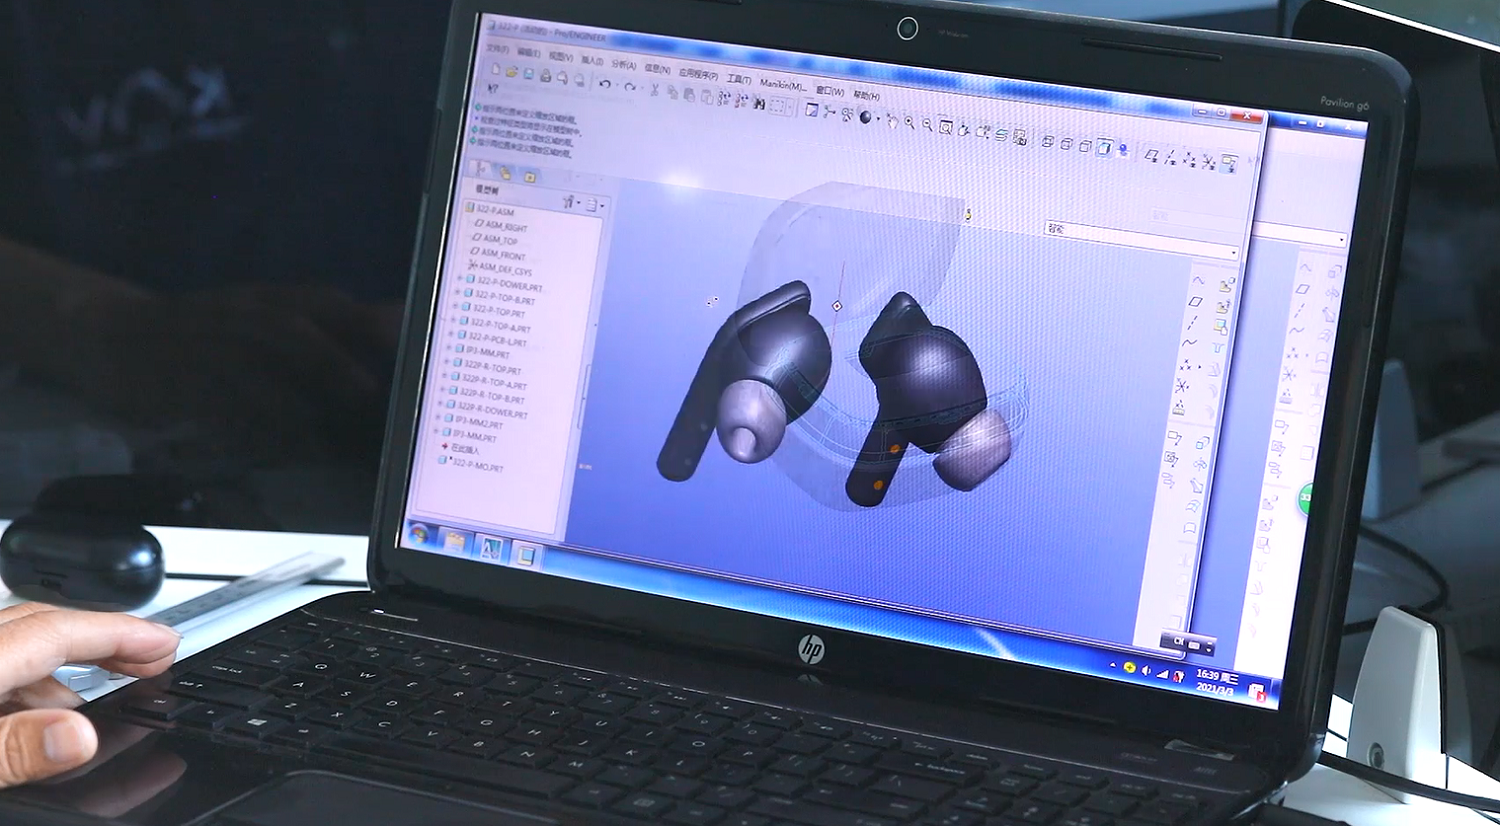Expand the 322P-R-DOWER.PRT tree node

(441, 403)
